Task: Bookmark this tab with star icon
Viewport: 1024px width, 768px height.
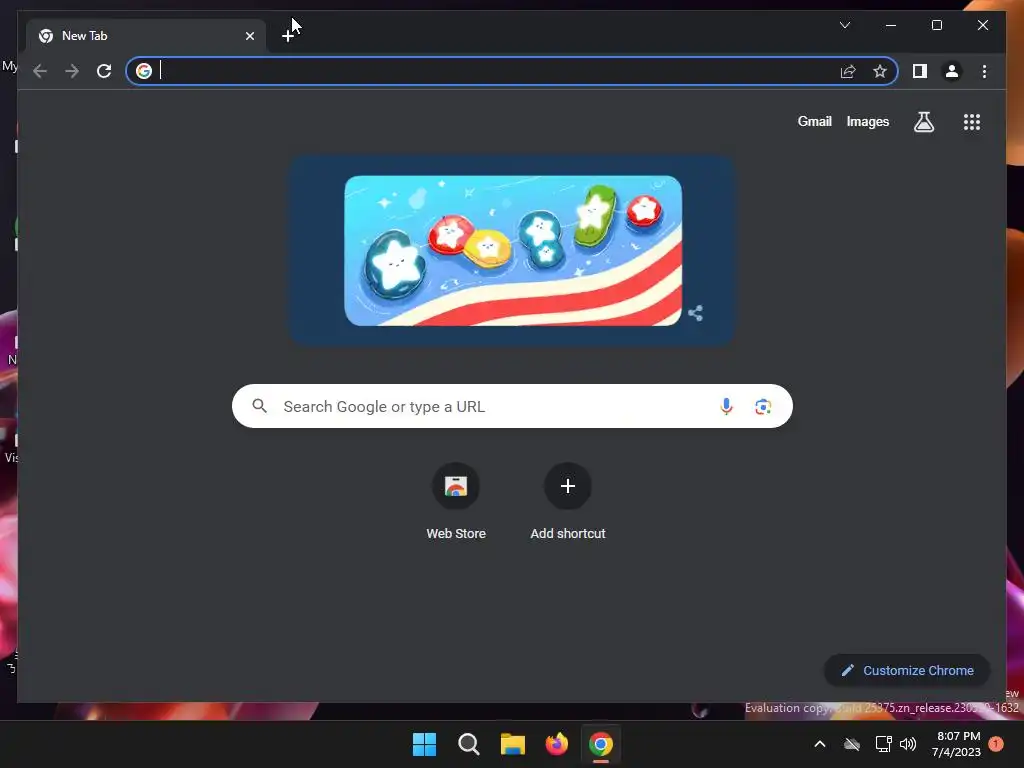Action: pyautogui.click(x=880, y=71)
